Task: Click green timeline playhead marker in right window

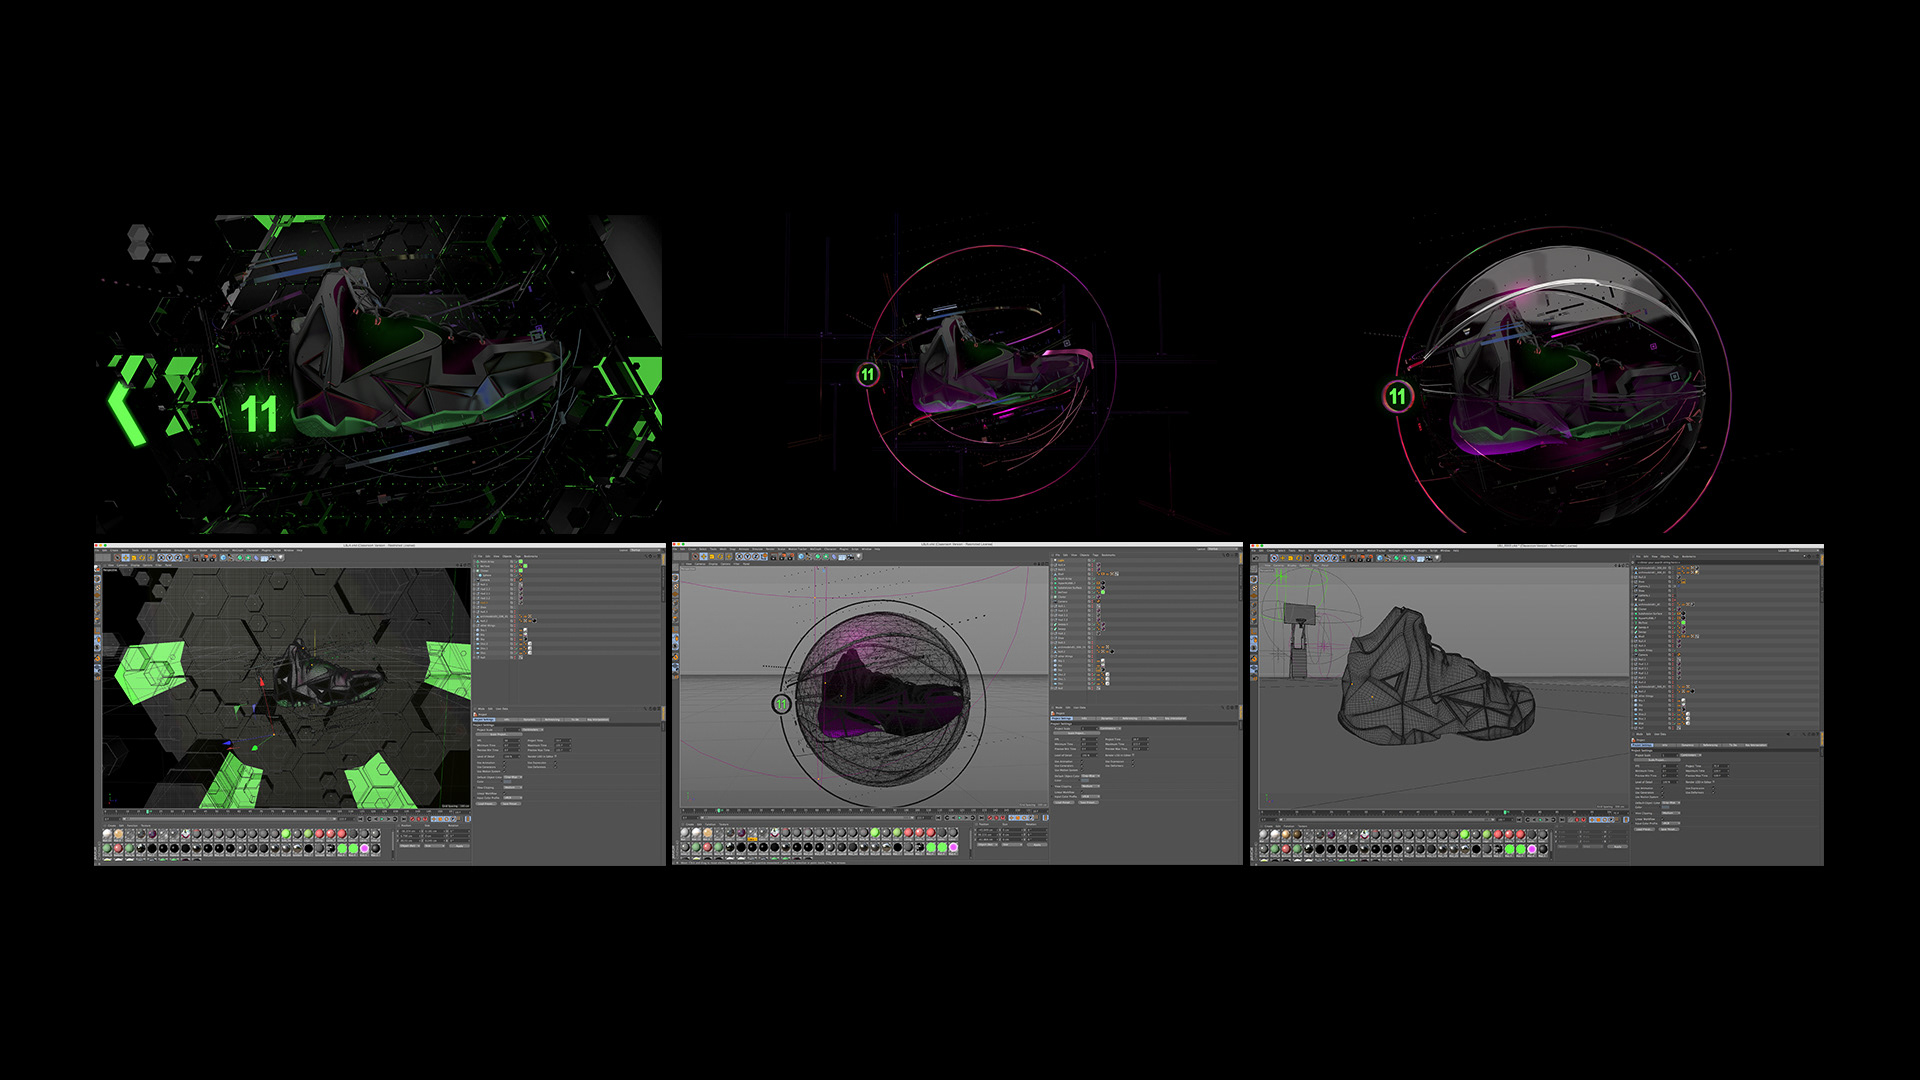Action: click(1505, 812)
